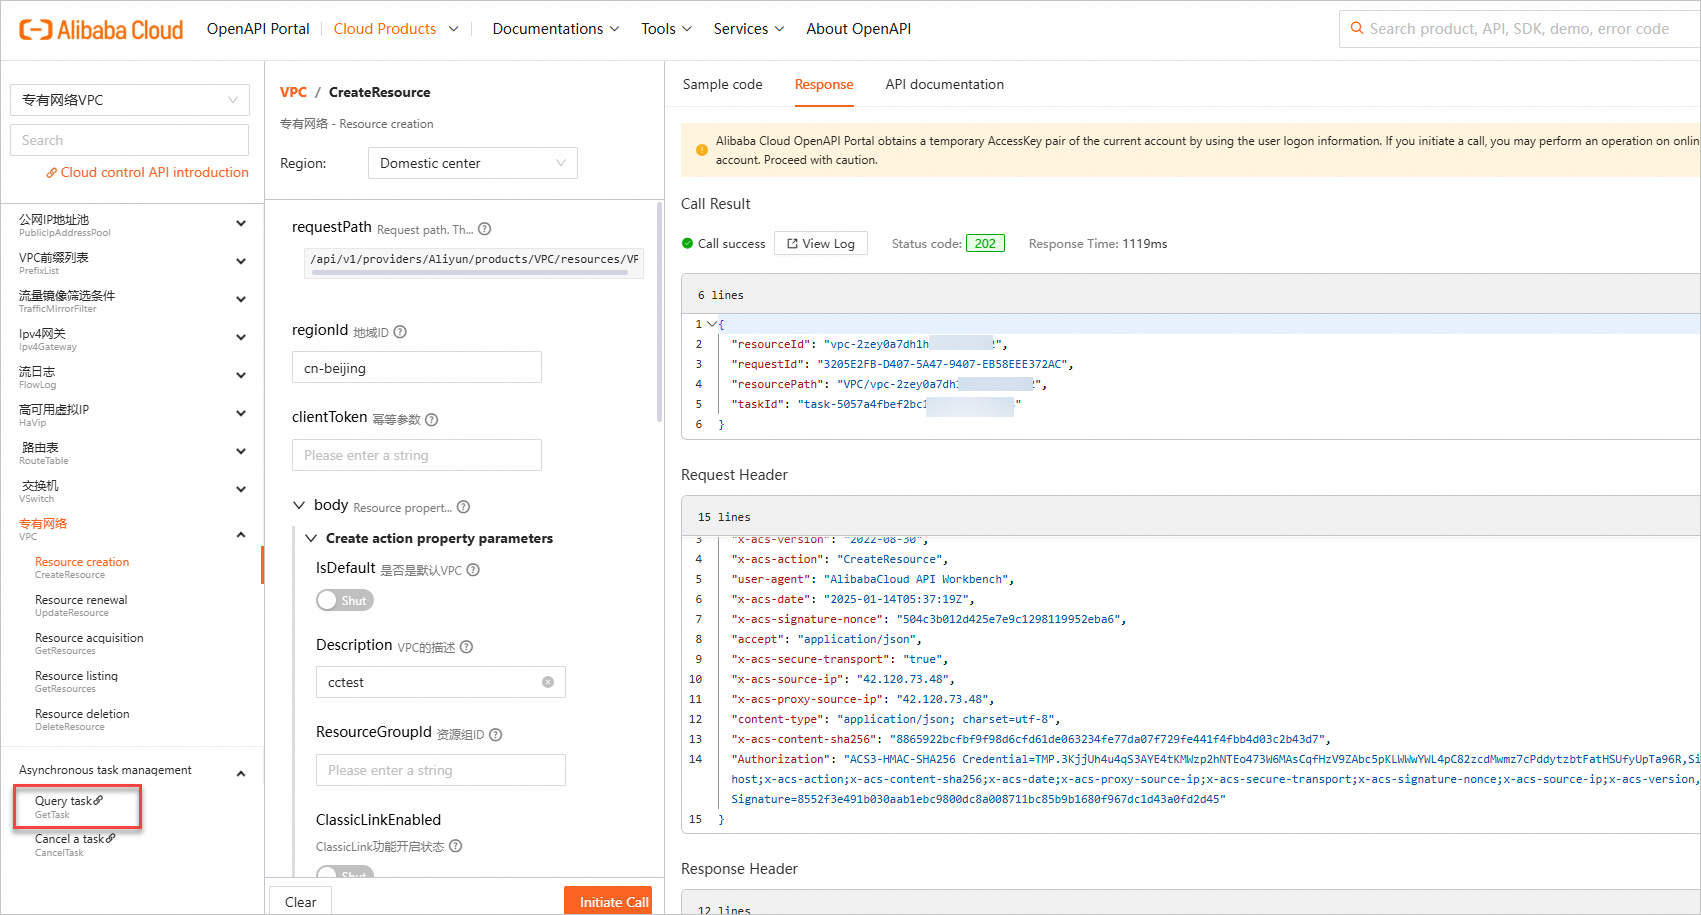1701x915 pixels.
Task: Click the clientToken input field
Action: point(416,455)
